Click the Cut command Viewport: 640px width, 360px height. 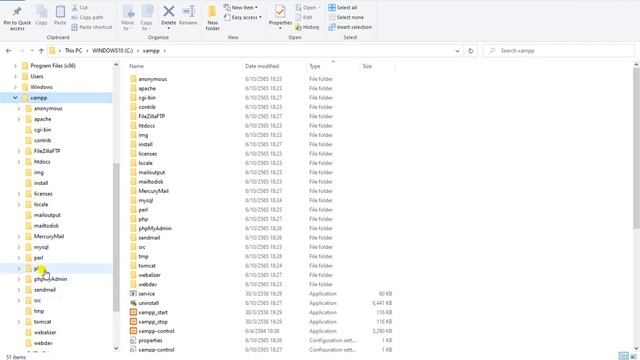coord(80,8)
